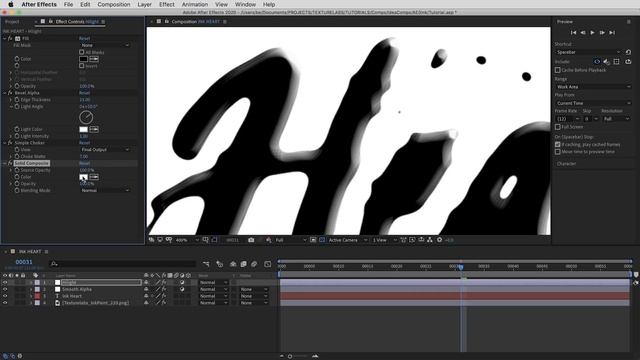Open the Fill Mask dropdown
The image size is (640, 360).
[105, 45]
